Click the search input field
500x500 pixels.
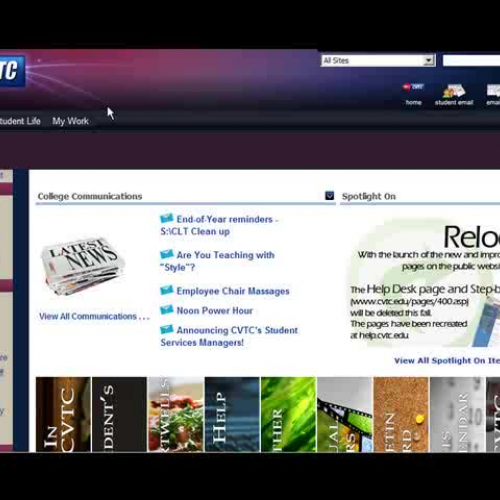click(471, 61)
